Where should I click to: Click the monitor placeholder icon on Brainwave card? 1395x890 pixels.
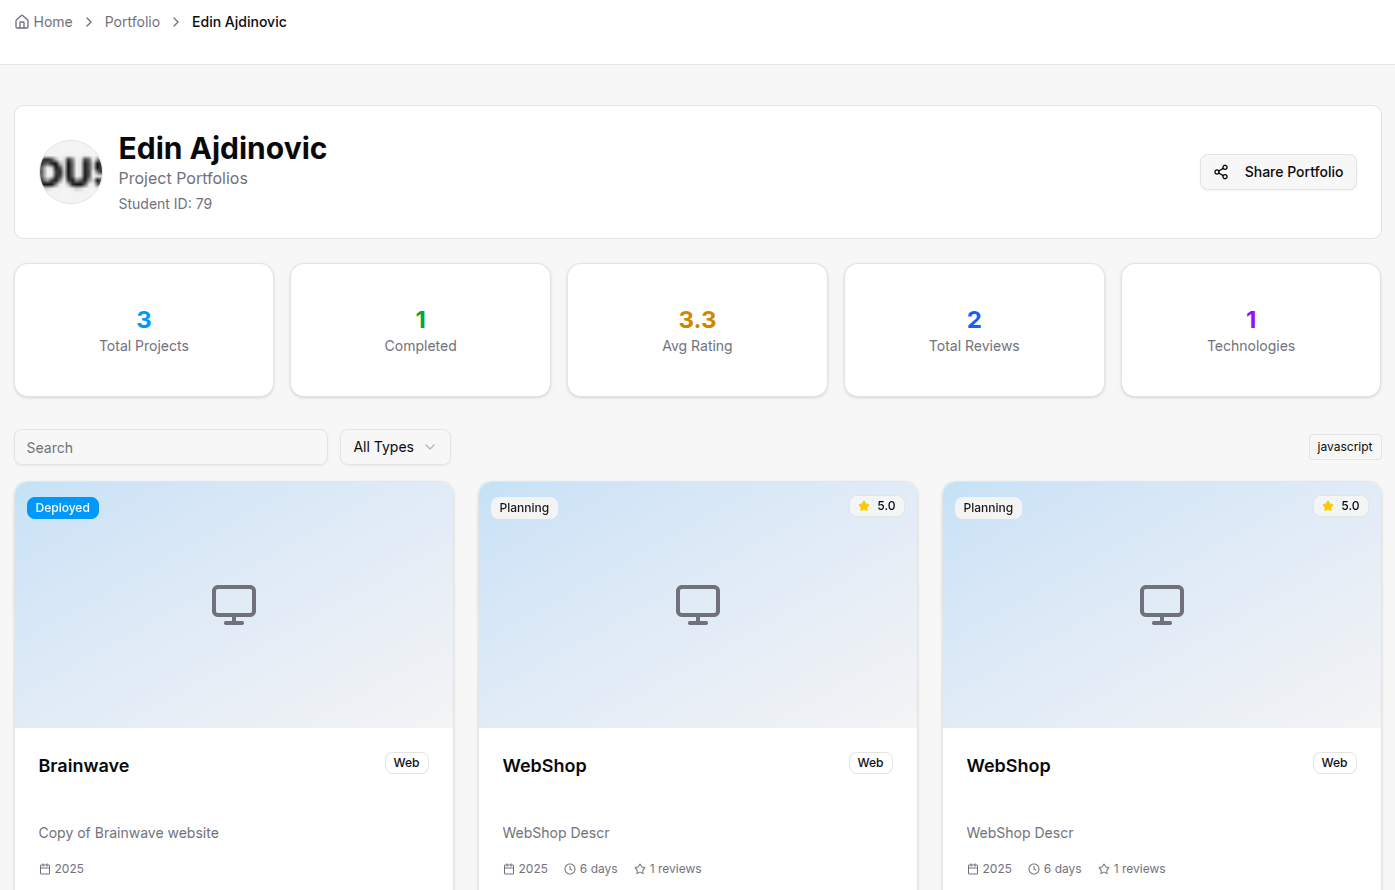[x=233, y=604]
